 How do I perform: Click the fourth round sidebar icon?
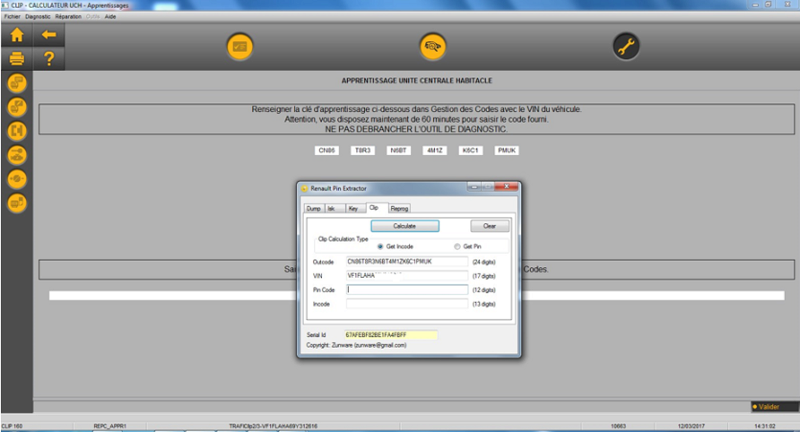tap(17, 155)
